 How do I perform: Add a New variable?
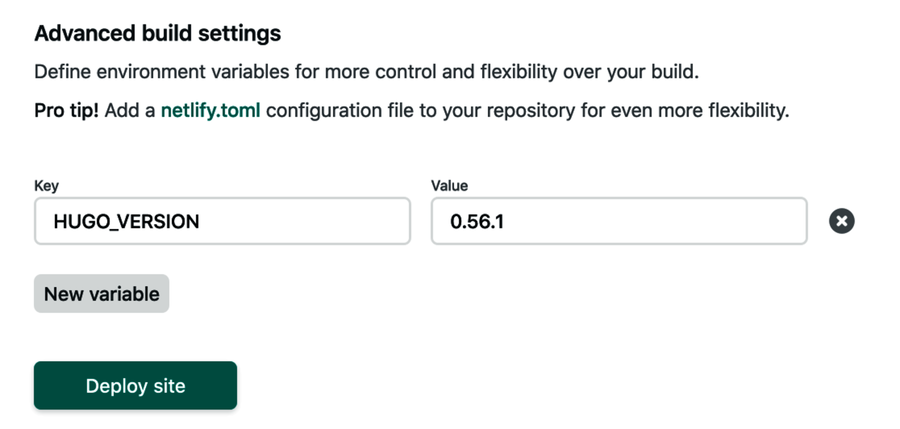[x=102, y=294]
